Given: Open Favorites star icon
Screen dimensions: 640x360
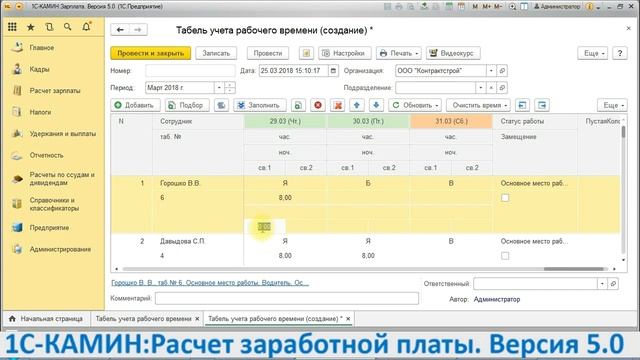Looking at the screenshot, I should [31, 27].
